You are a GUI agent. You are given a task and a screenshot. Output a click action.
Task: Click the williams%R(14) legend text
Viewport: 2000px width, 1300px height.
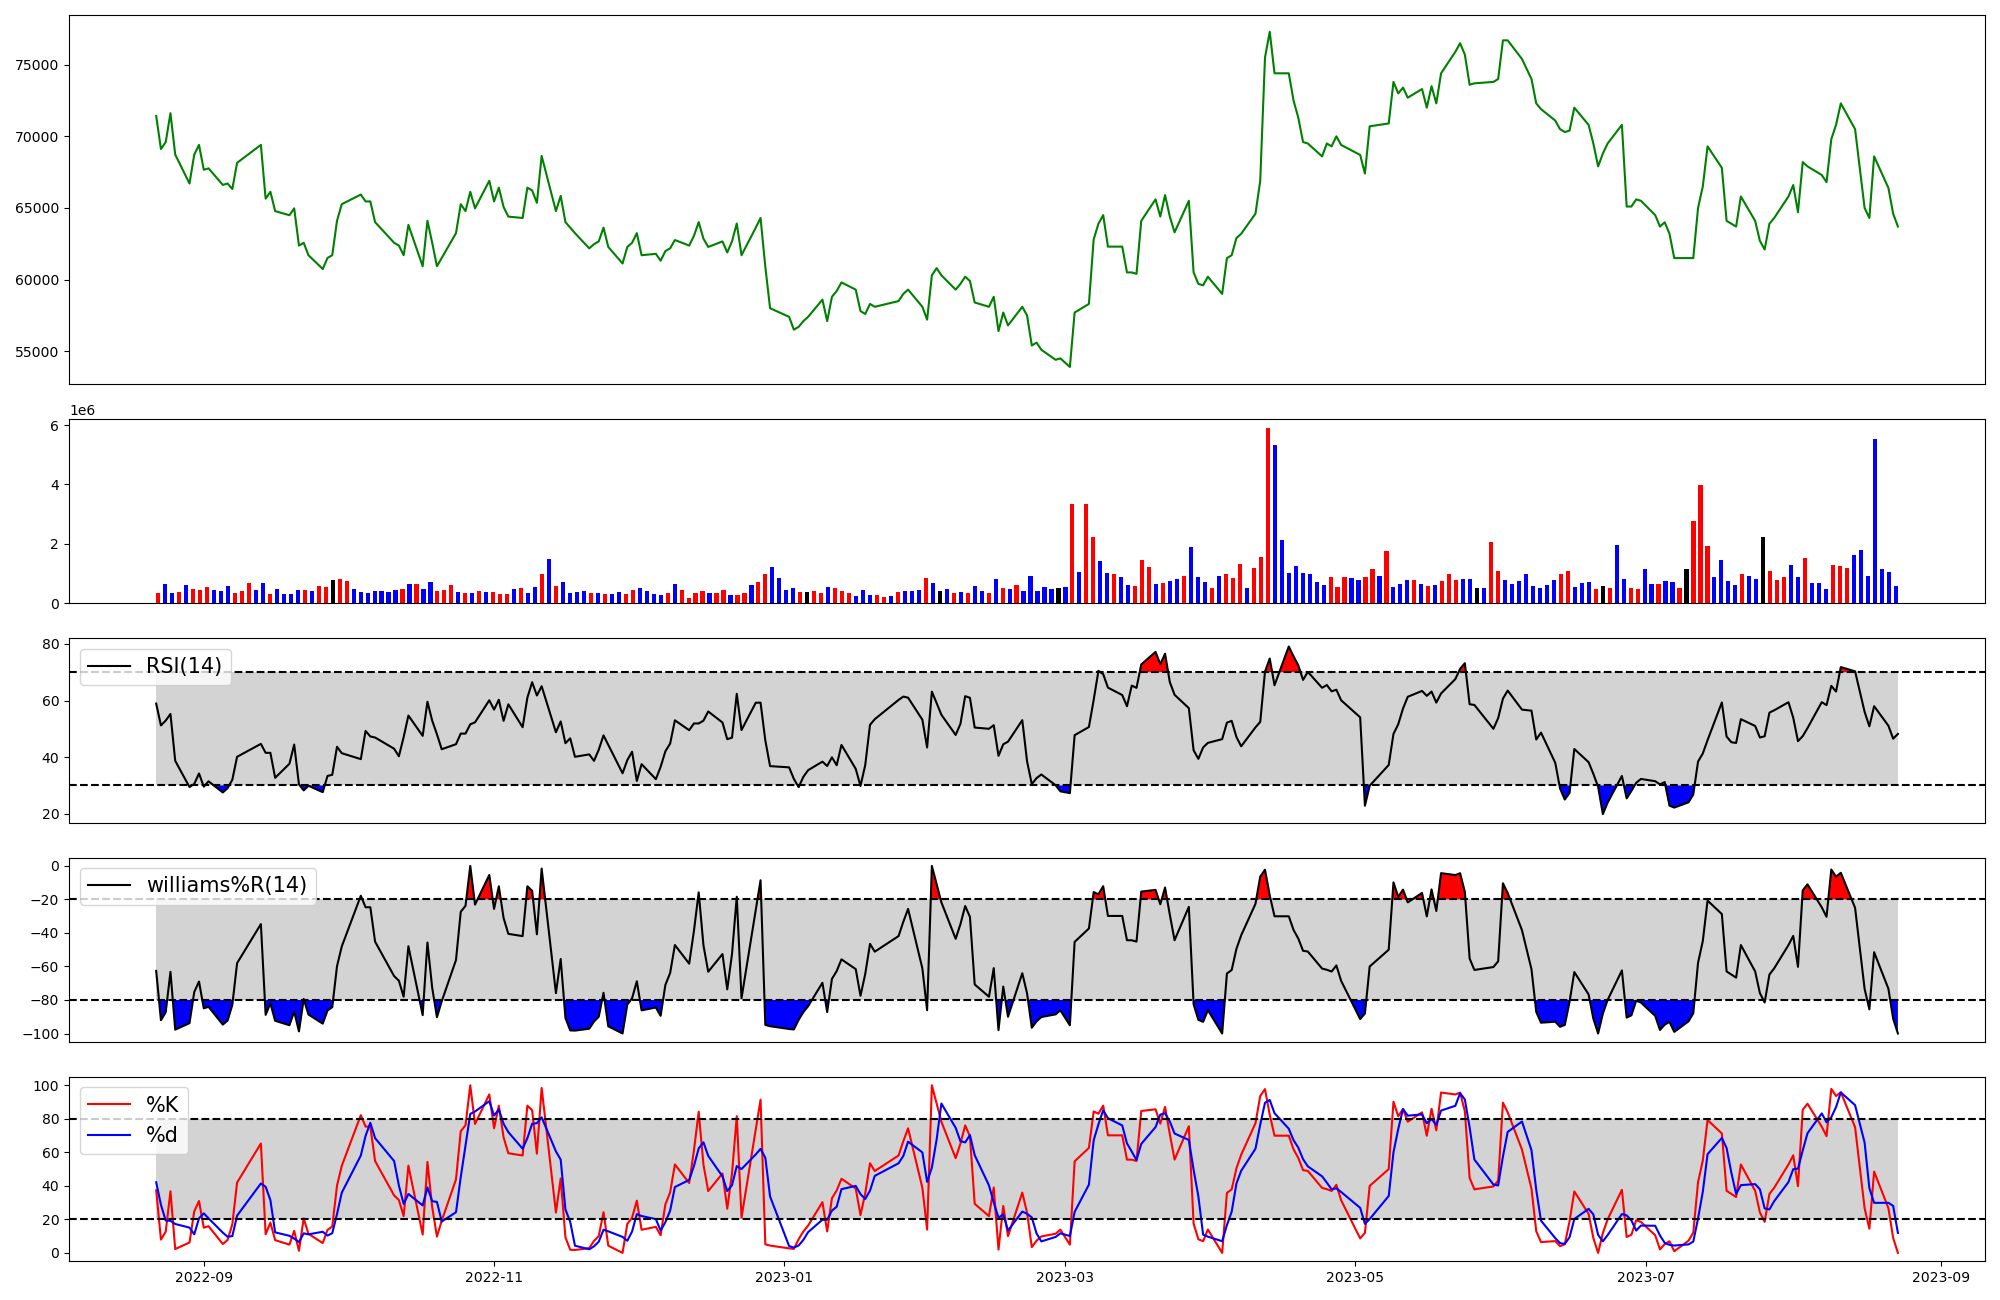tap(227, 885)
